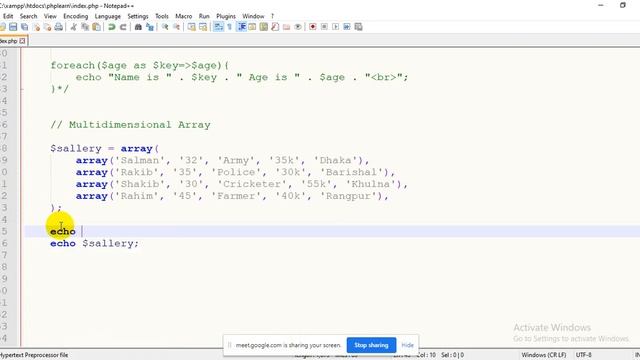640x360 pixels.
Task: Click Hypertext Preprocessor file status text
Action: [x=34, y=355]
